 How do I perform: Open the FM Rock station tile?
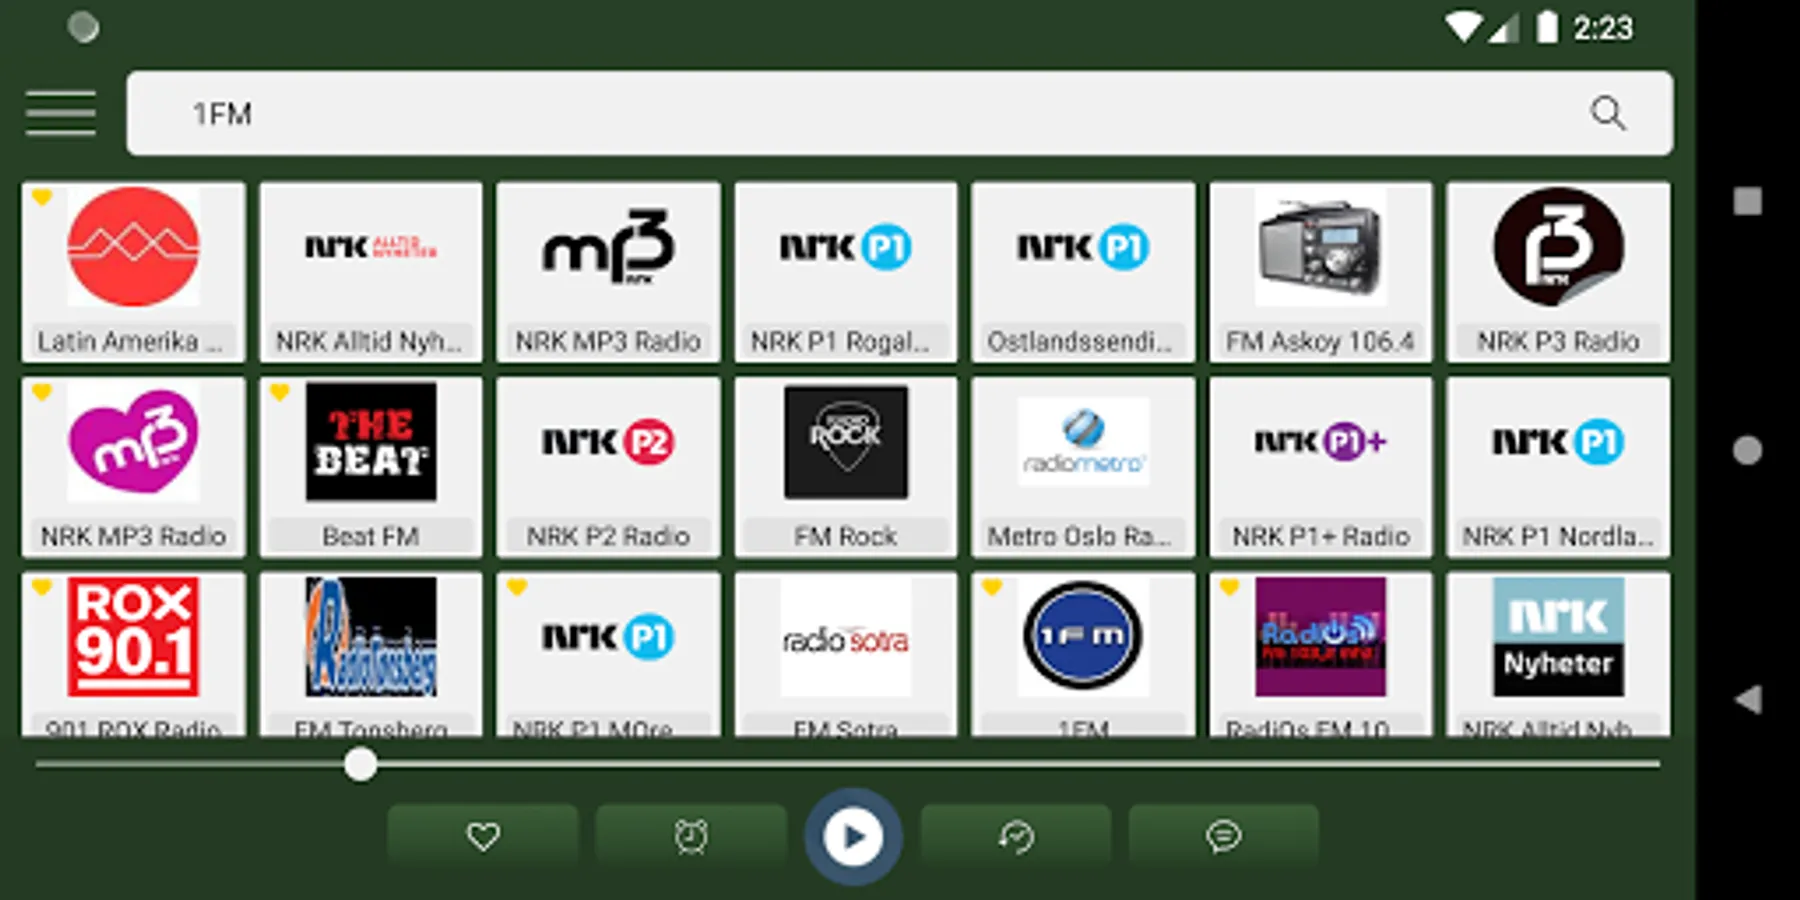point(846,467)
